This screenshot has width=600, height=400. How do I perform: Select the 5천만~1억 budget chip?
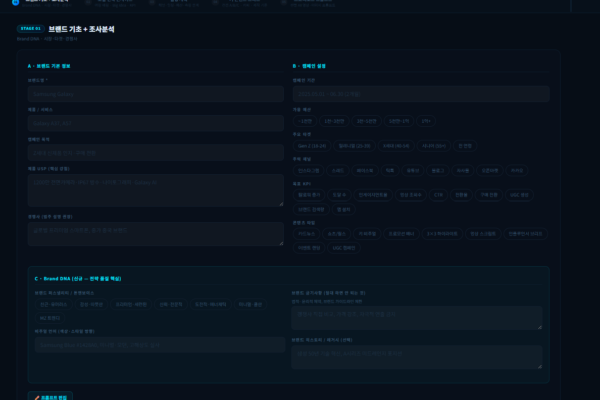click(399, 121)
